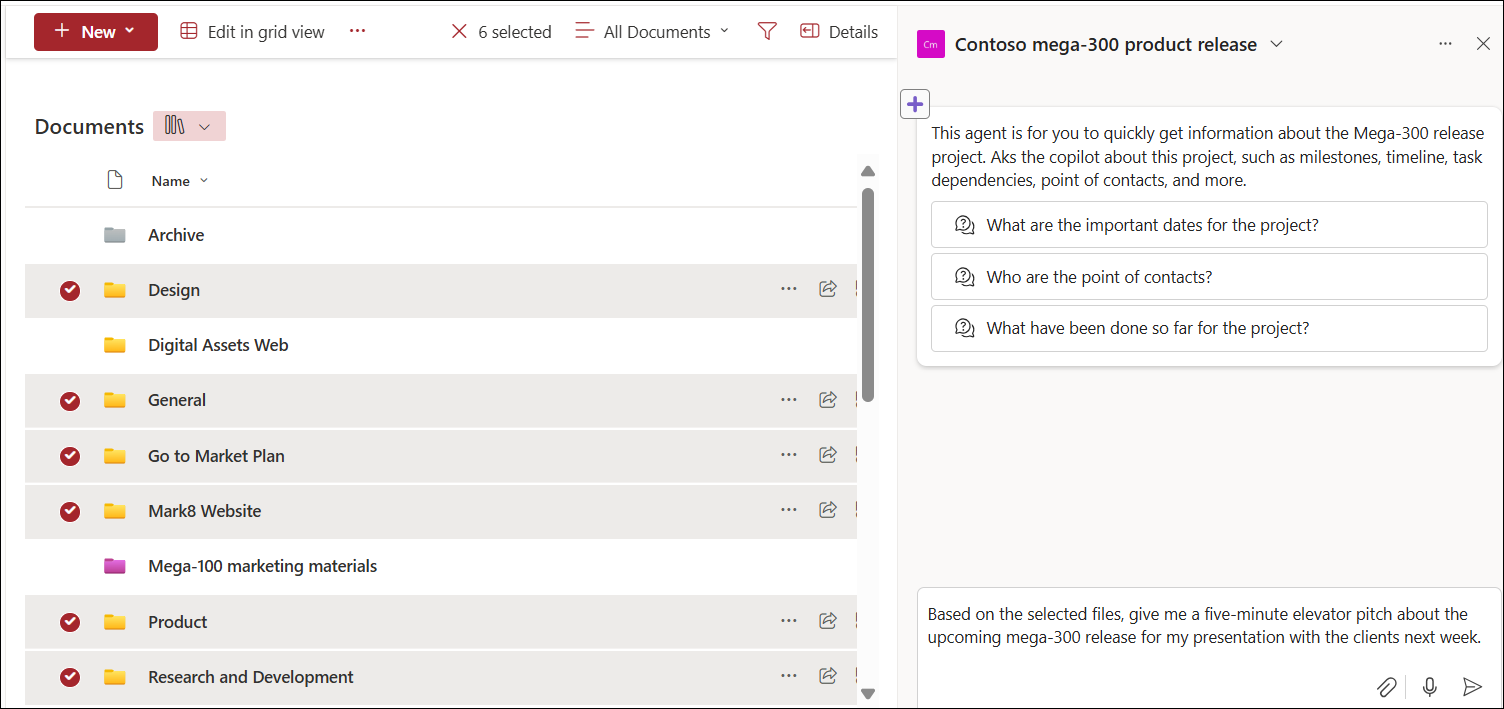Open the filter pane icon
1504x709 pixels.
pyautogui.click(x=766, y=31)
